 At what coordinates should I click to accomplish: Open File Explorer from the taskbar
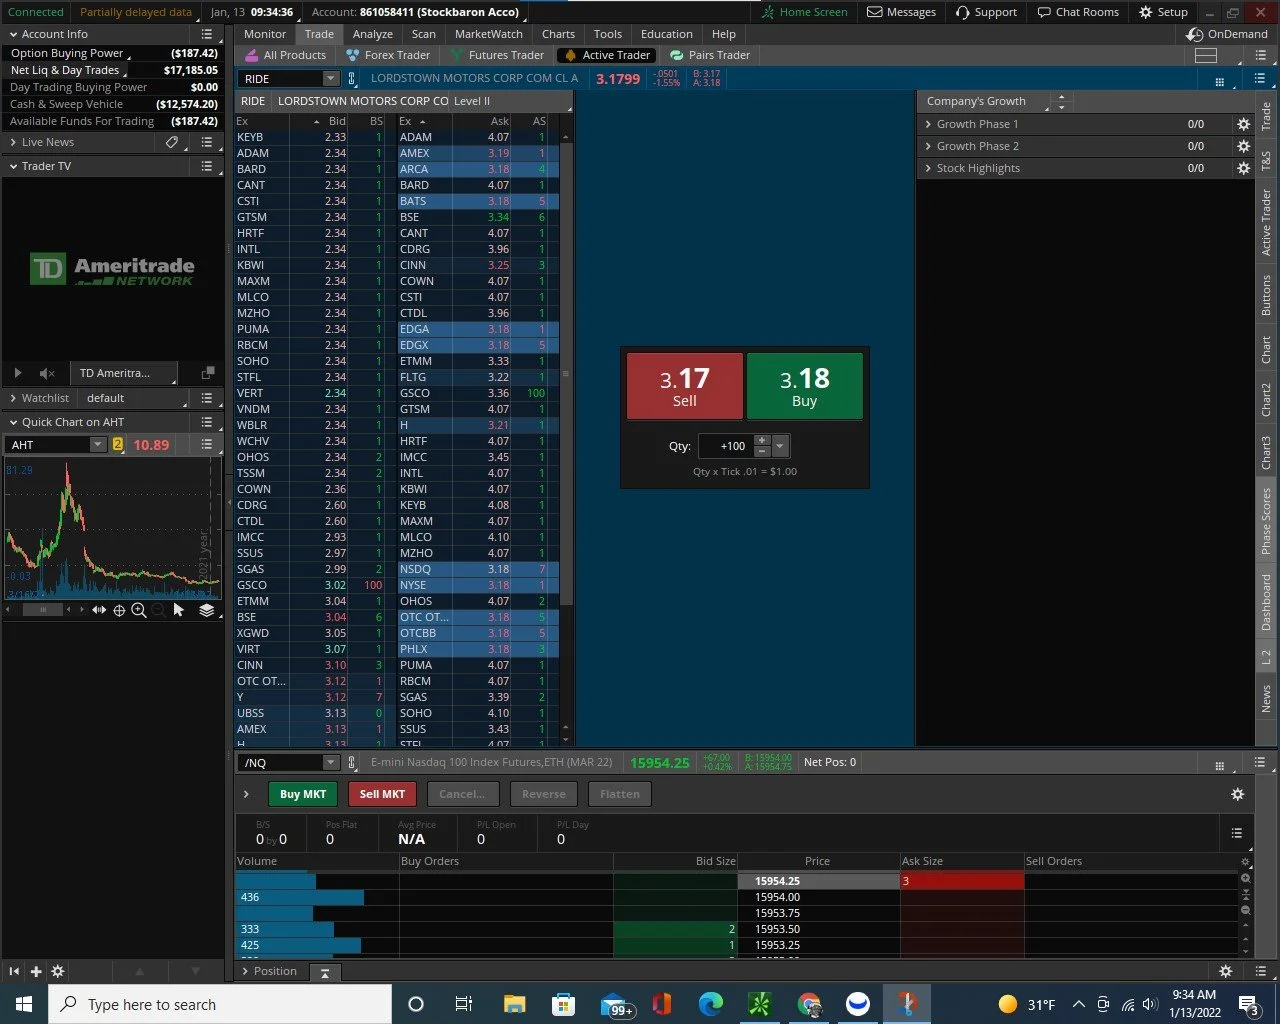pyautogui.click(x=514, y=1004)
